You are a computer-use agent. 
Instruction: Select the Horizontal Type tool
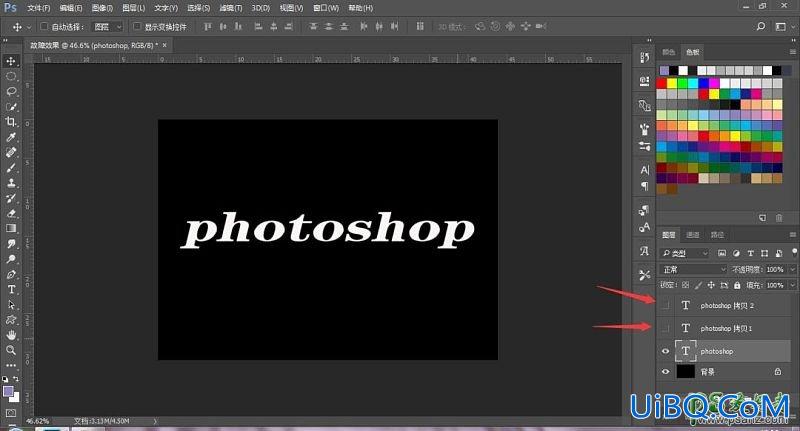11,289
